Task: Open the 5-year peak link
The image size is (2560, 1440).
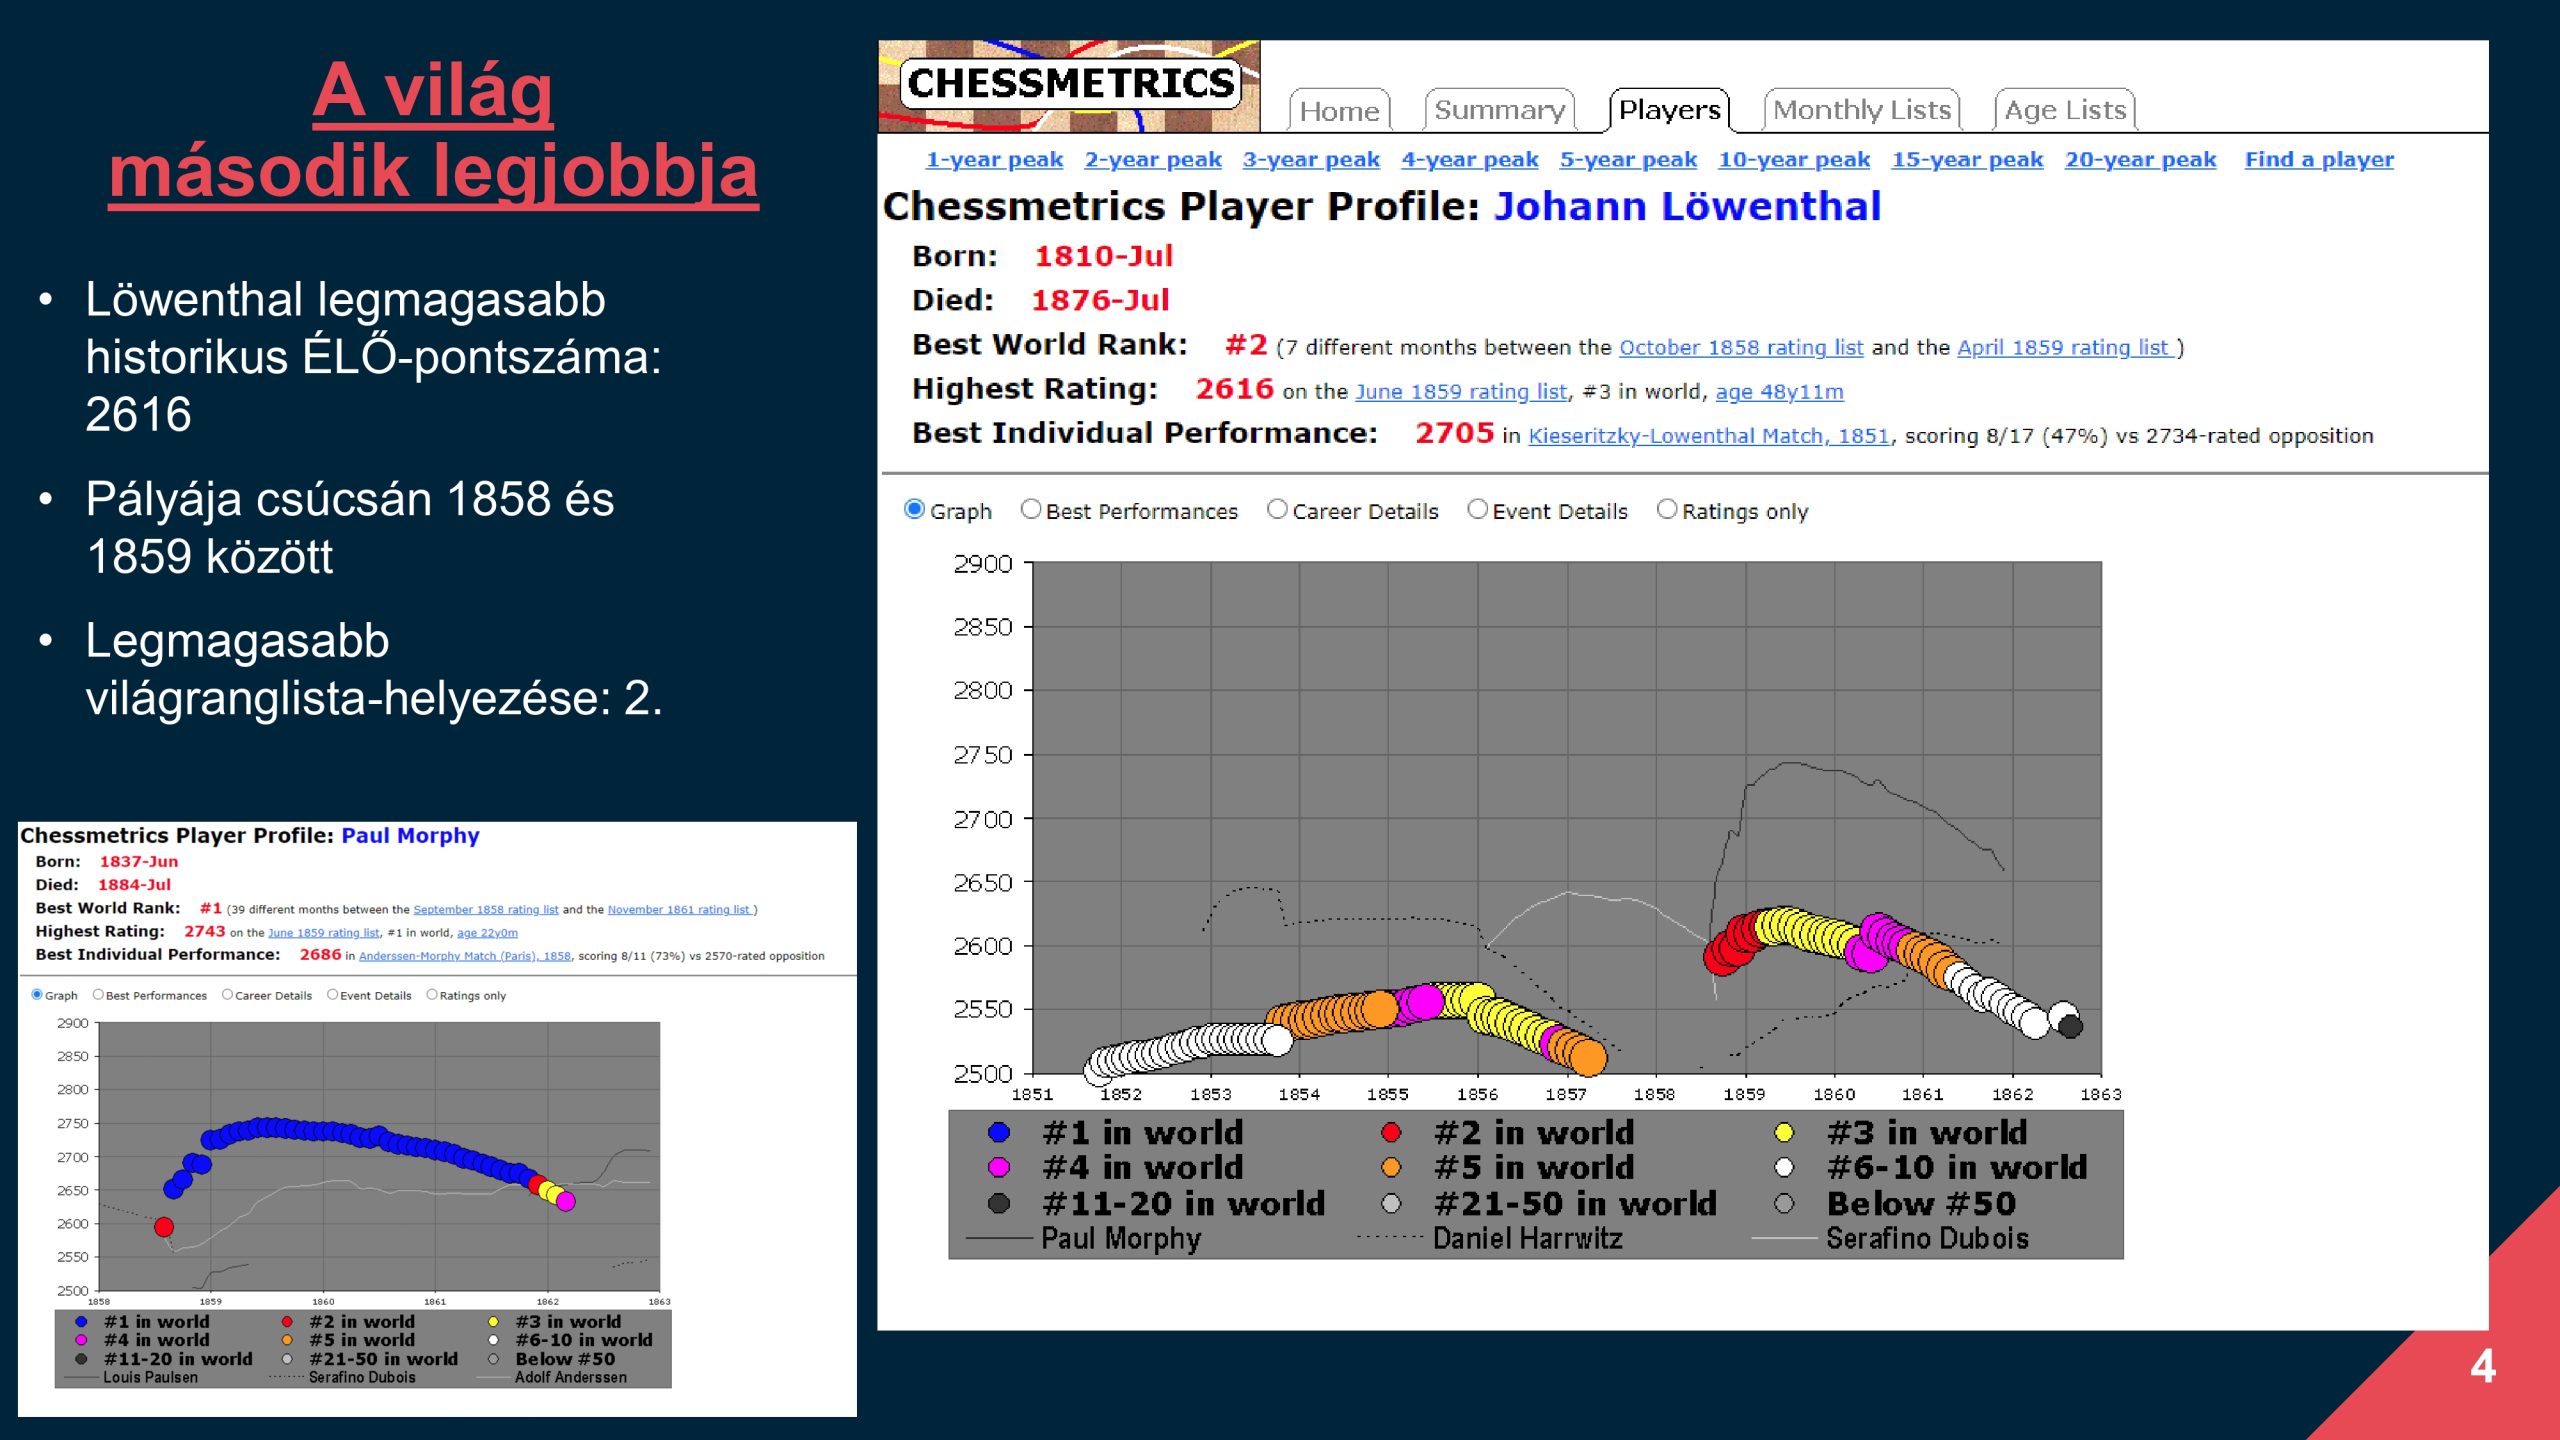Action: (1628, 160)
